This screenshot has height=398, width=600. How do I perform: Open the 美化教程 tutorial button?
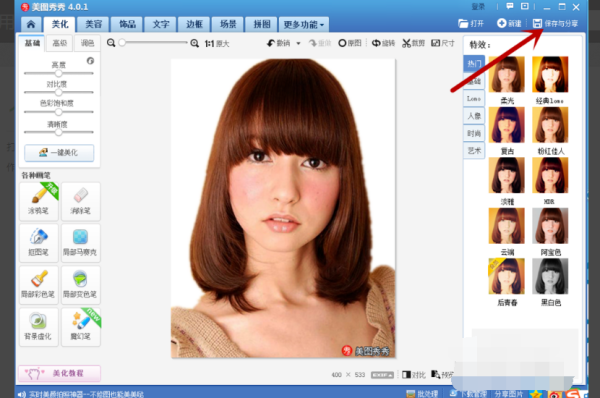(59, 373)
